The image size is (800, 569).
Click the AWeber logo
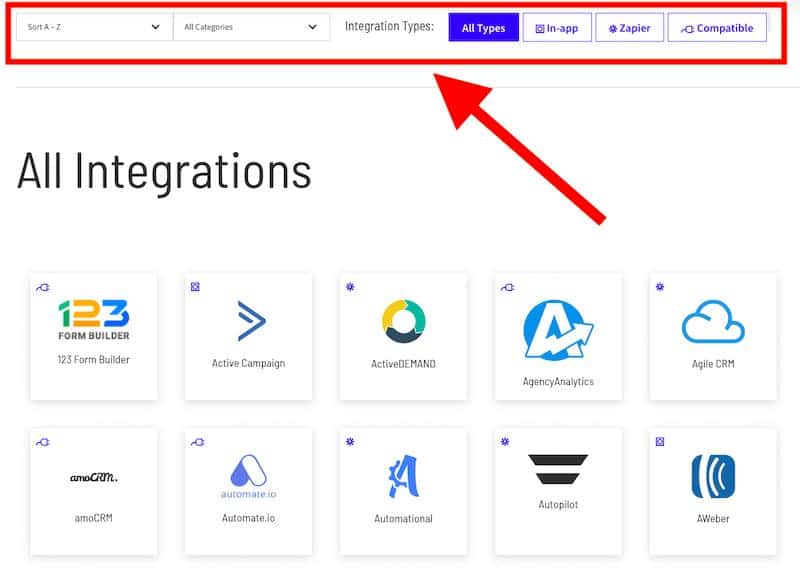pos(713,477)
